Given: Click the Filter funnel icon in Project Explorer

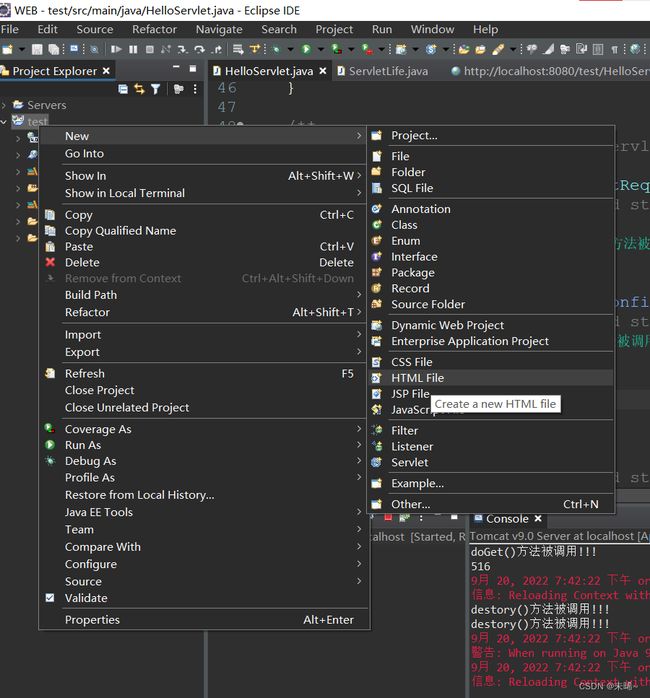Looking at the screenshot, I should click(155, 89).
